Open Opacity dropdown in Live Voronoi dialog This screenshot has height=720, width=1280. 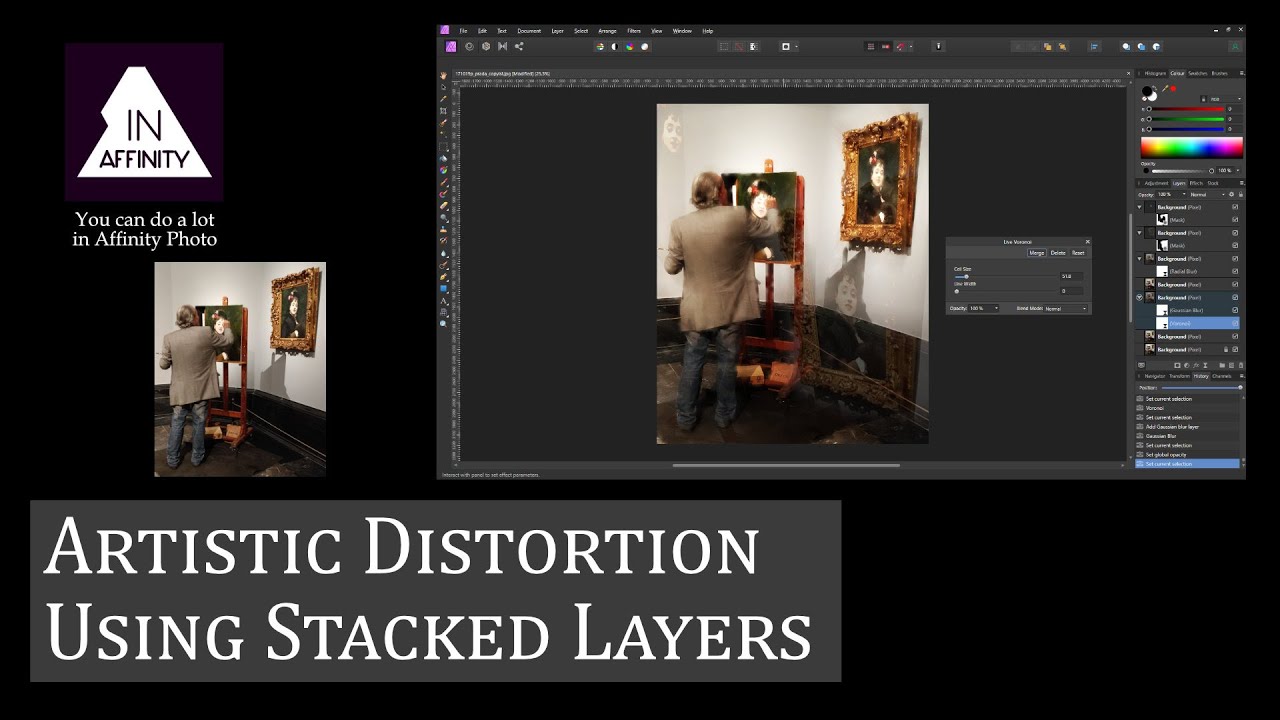tap(984, 308)
